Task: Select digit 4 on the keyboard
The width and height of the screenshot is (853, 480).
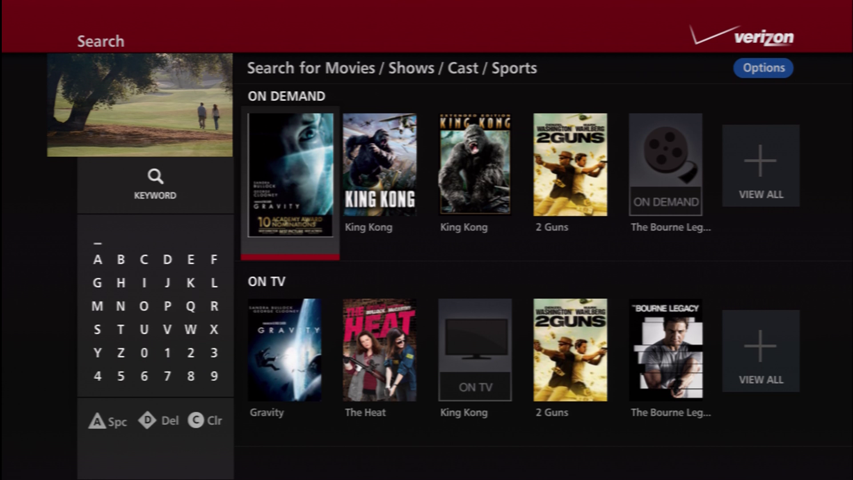Action: coord(97,377)
